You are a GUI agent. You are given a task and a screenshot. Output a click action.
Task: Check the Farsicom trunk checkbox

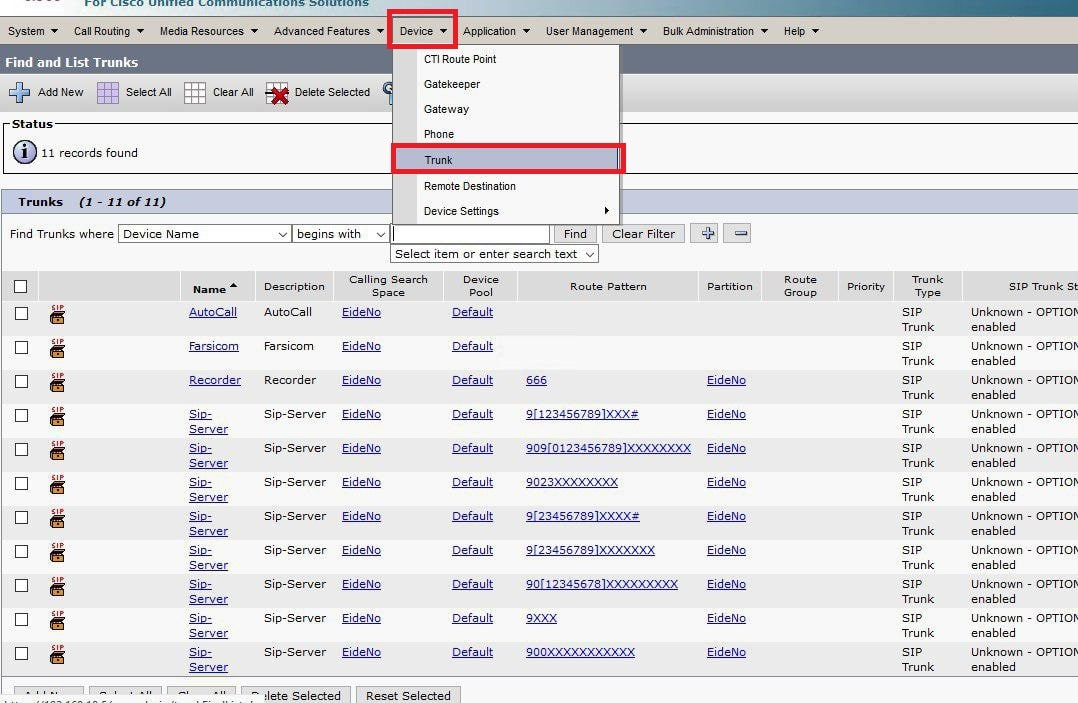point(21,347)
